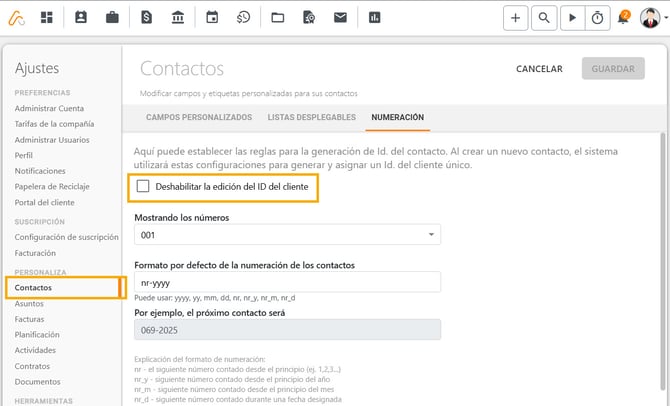Enable Deshabilitar la edición del ID checkbox
This screenshot has height=406, width=670.
click(143, 186)
